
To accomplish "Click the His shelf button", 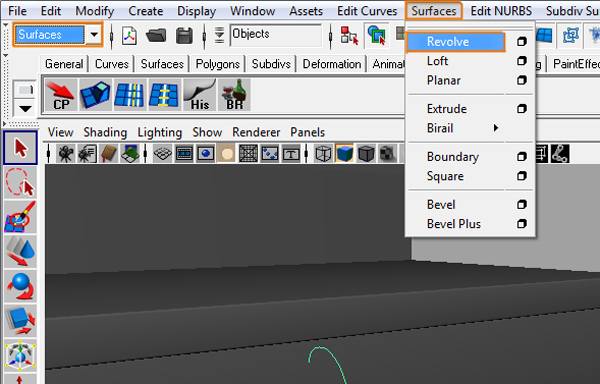I will click(199, 95).
